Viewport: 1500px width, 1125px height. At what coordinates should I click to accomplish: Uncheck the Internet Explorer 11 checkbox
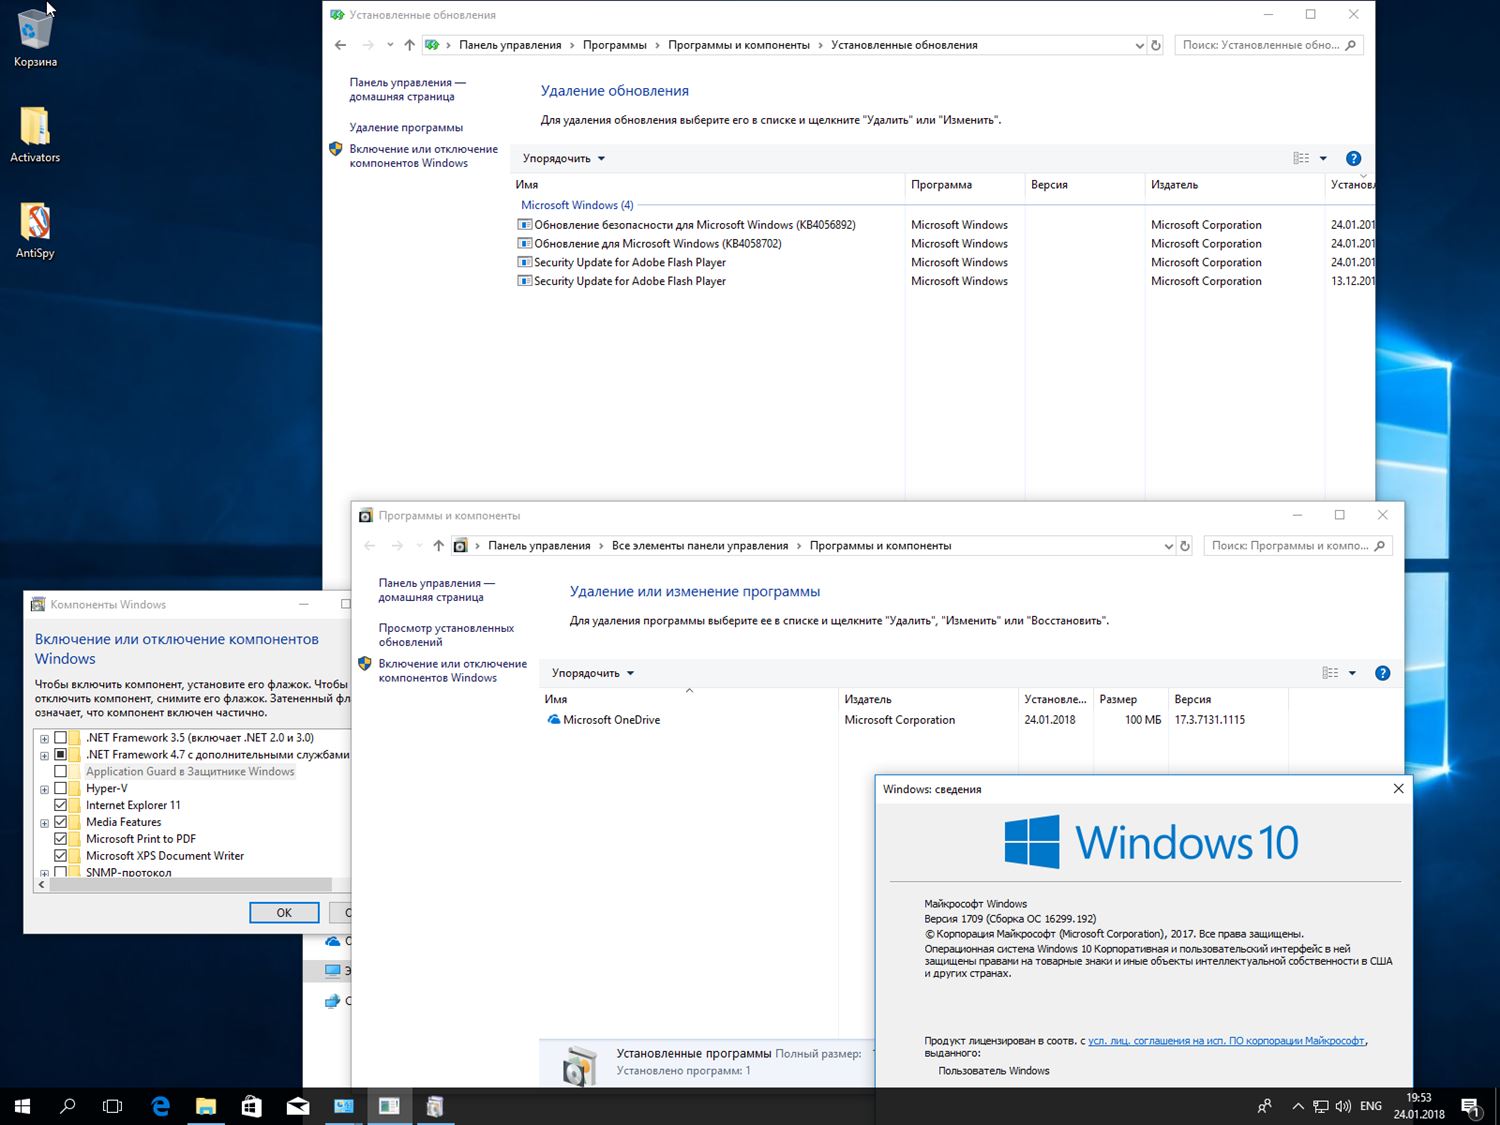coord(61,805)
